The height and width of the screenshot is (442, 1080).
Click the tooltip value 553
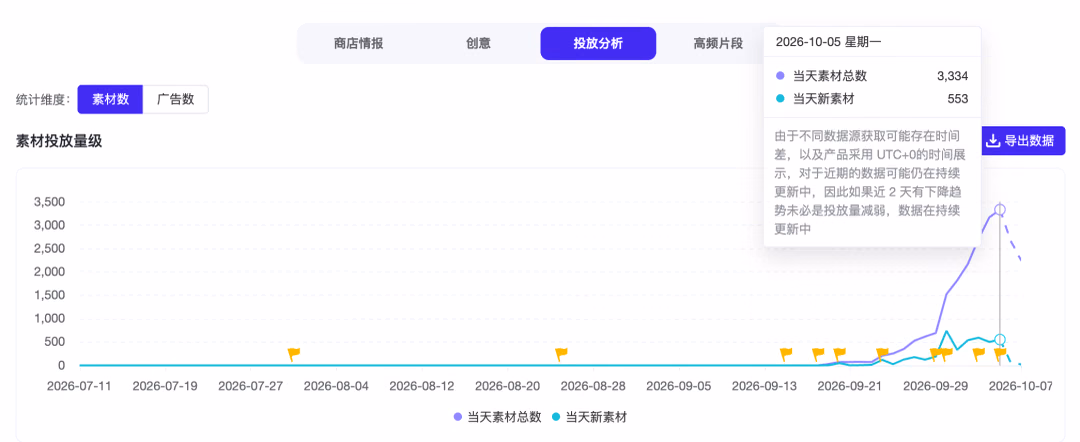point(958,98)
